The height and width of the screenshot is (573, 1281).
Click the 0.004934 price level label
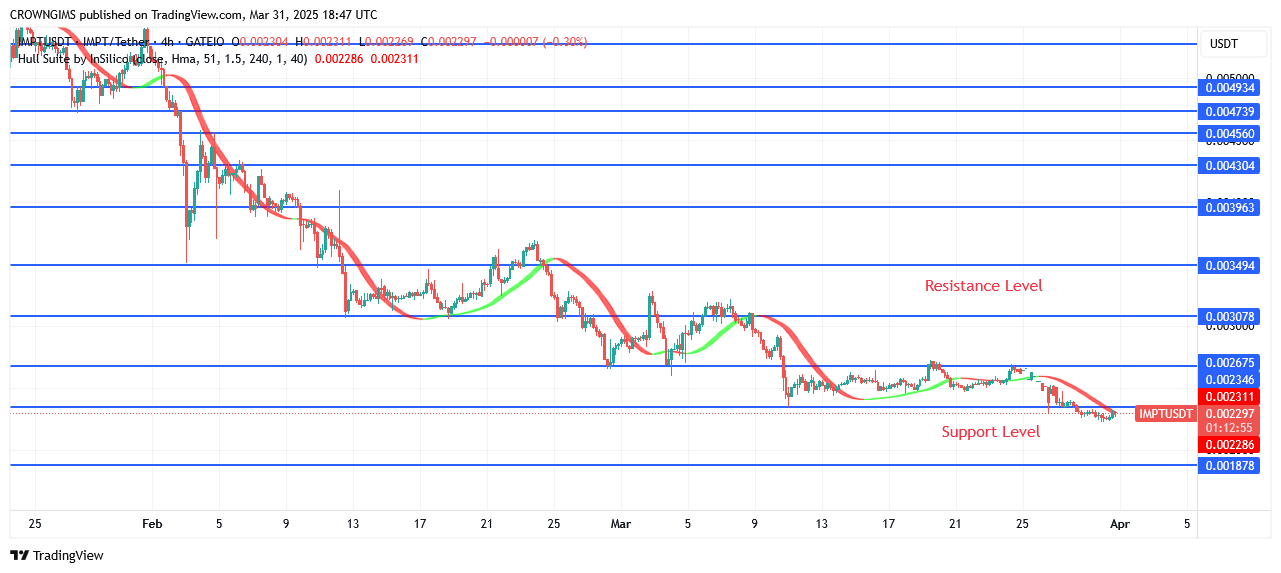click(1230, 88)
